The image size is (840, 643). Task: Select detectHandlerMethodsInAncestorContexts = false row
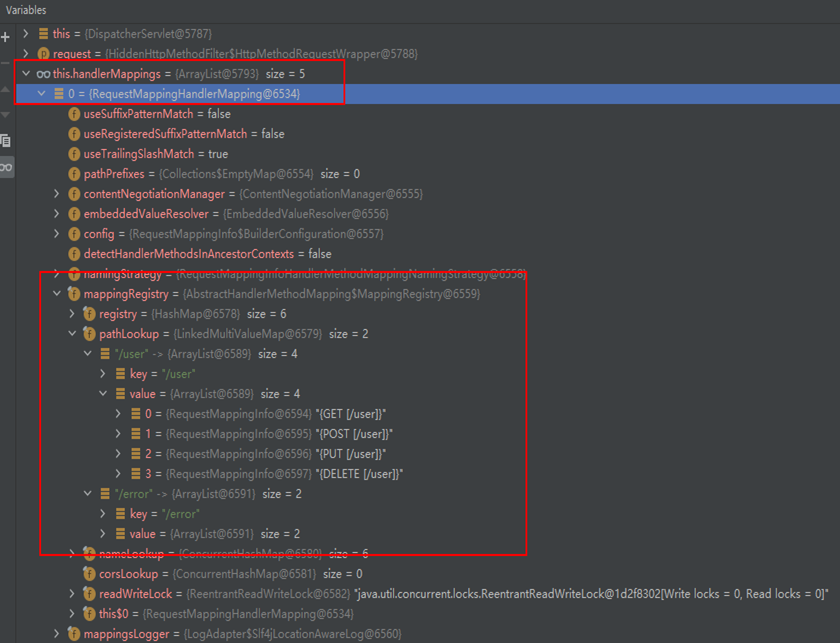pos(428,254)
